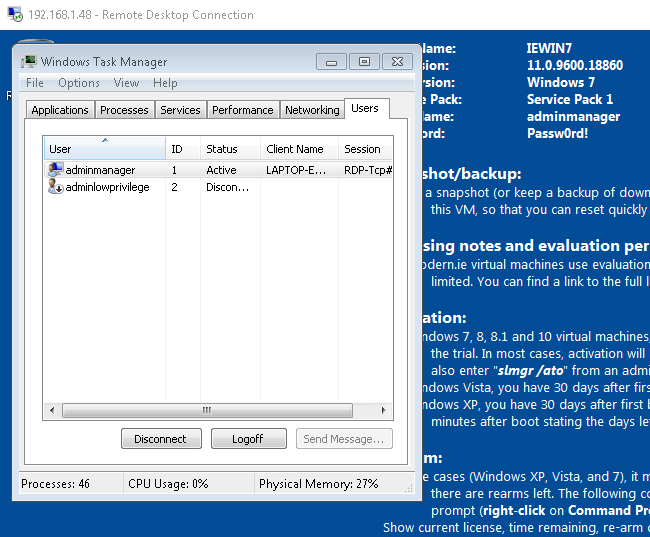Click the Task Manager title bar icon
Viewport: 650px width, 537px height.
click(x=29, y=62)
